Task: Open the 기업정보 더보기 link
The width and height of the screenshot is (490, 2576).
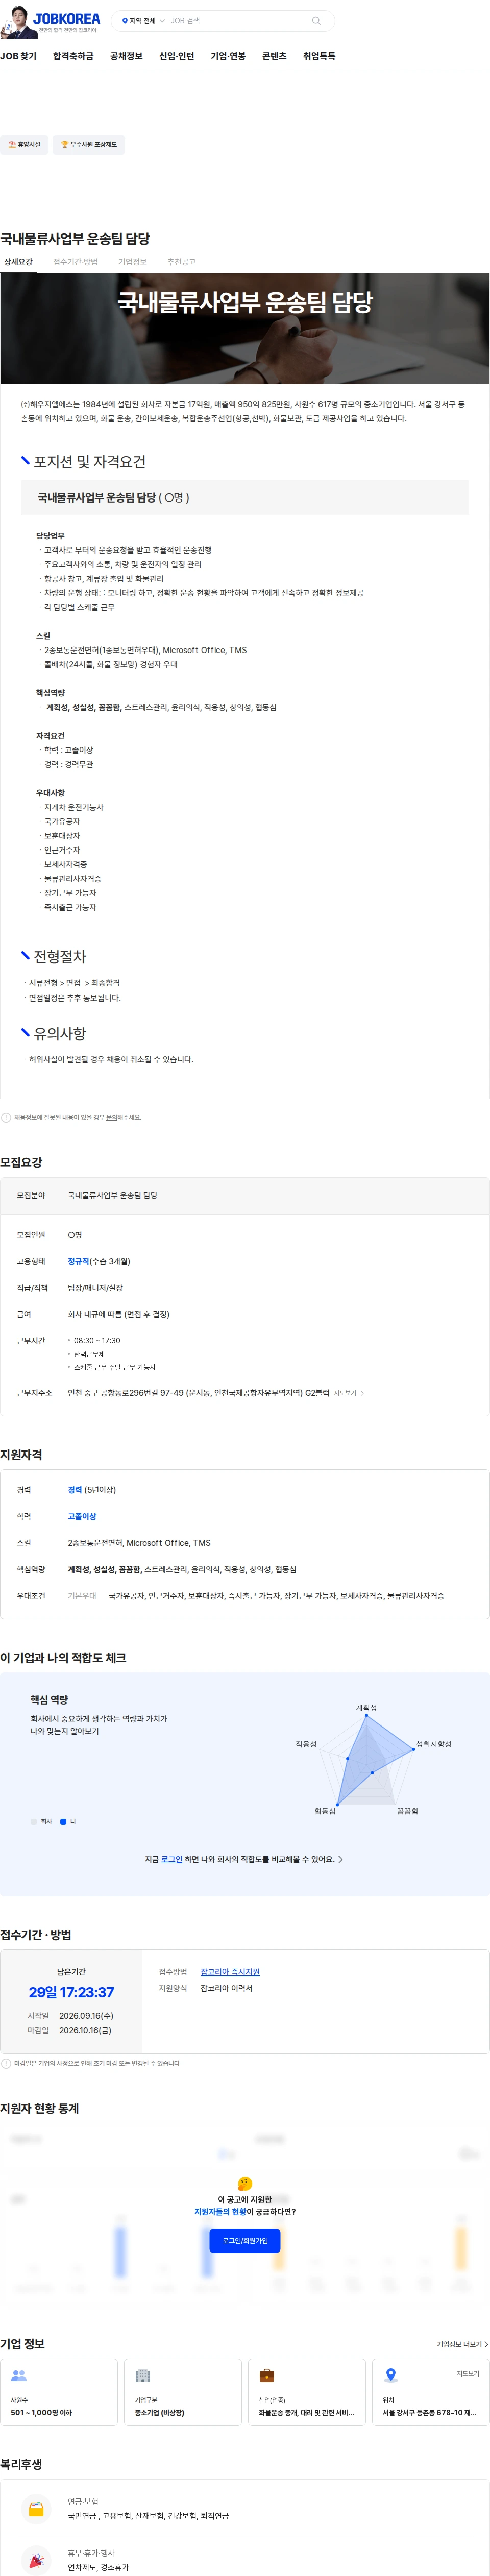Action: click(463, 2344)
